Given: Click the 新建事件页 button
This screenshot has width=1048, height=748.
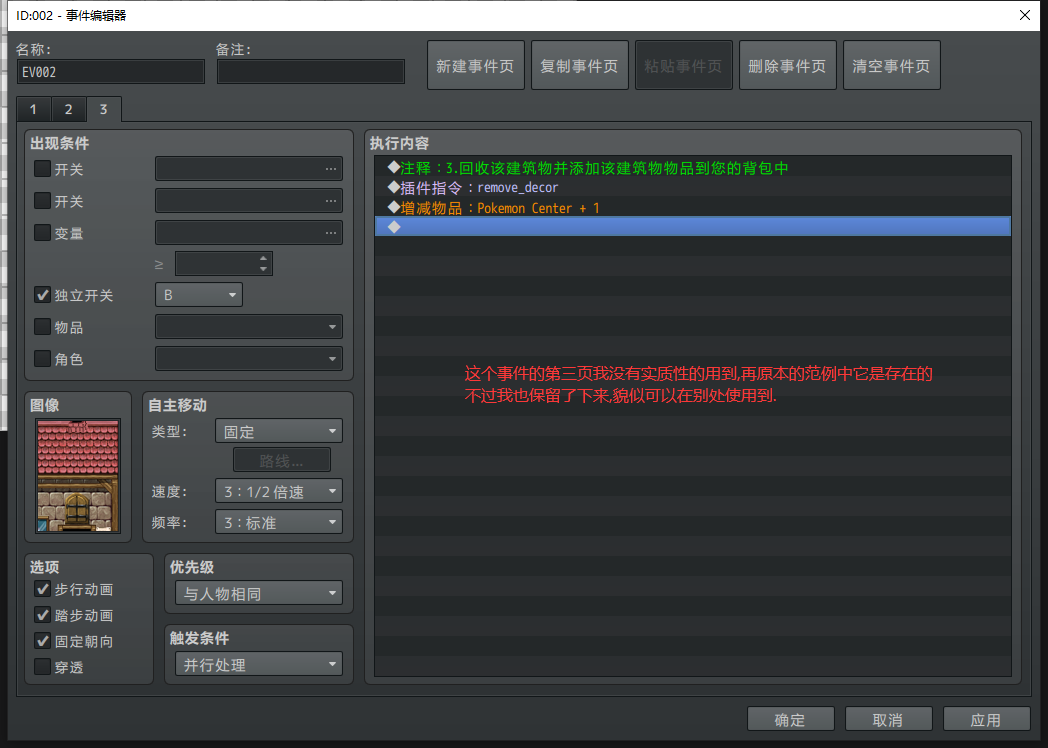Looking at the screenshot, I should coord(475,66).
